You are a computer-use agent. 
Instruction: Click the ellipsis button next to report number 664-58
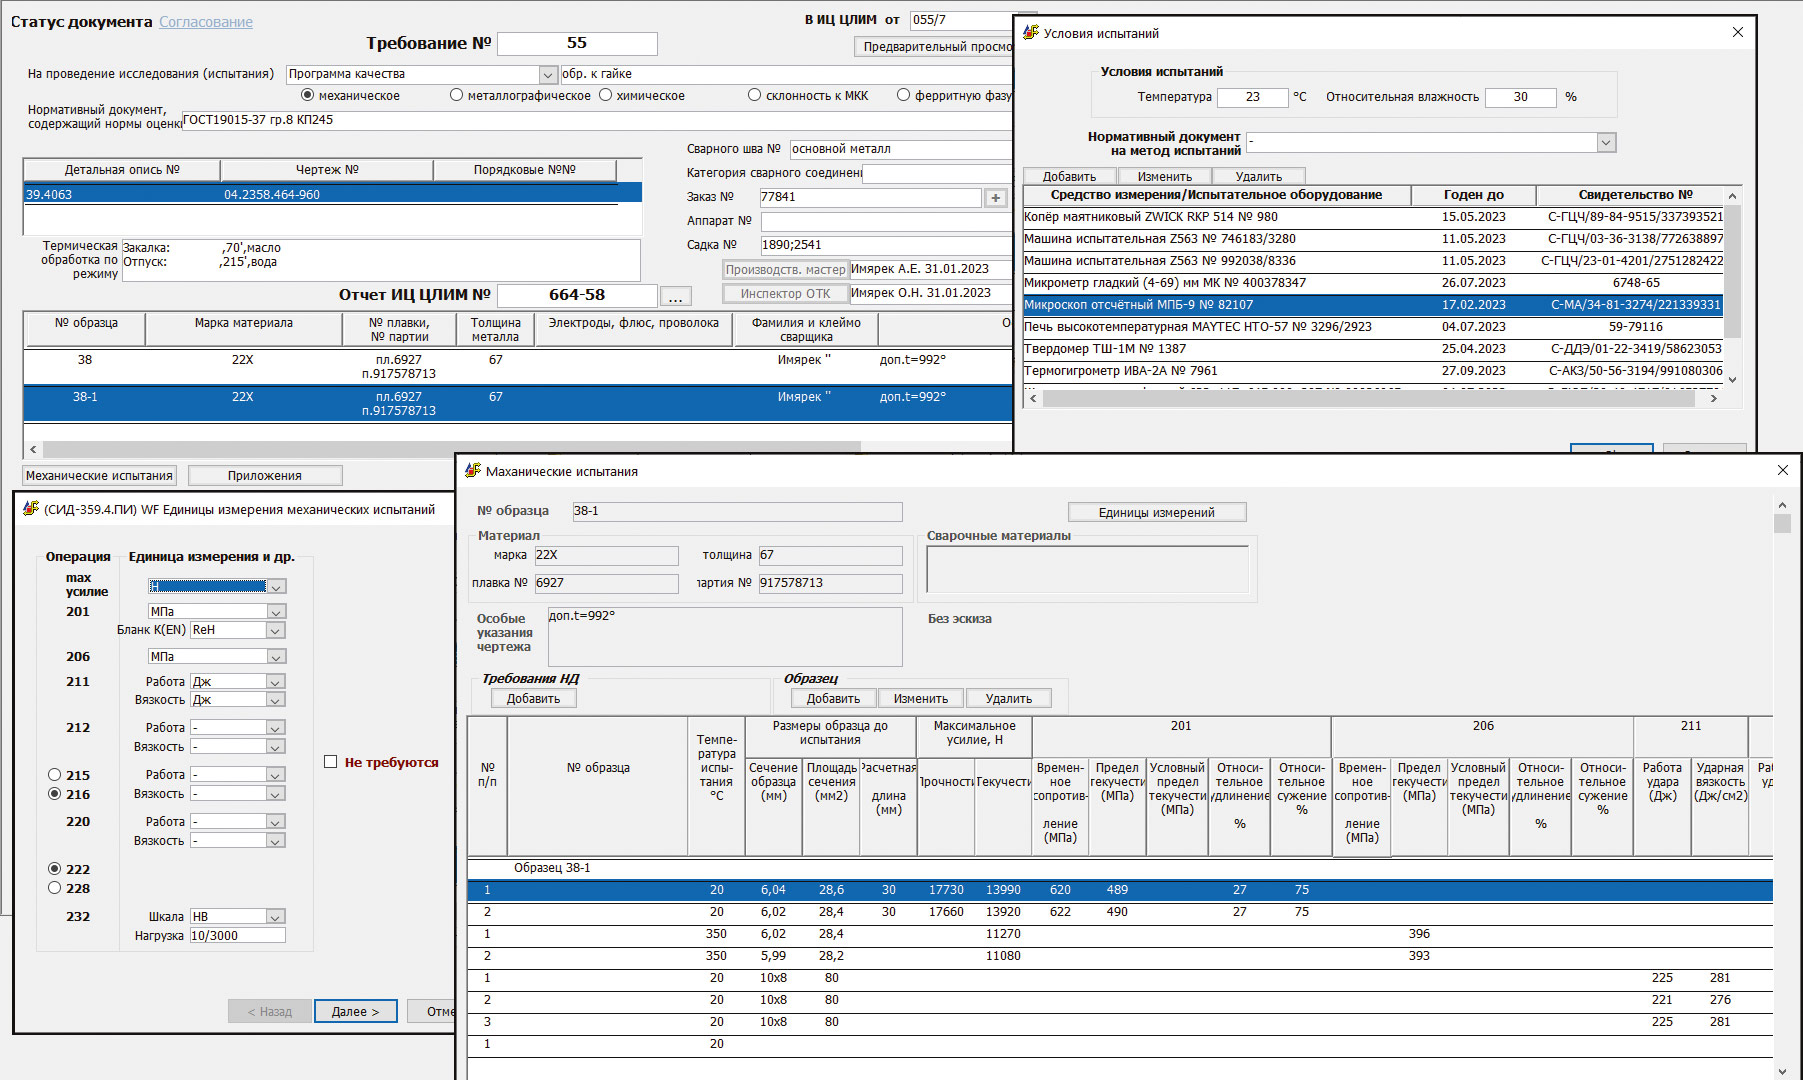click(675, 297)
